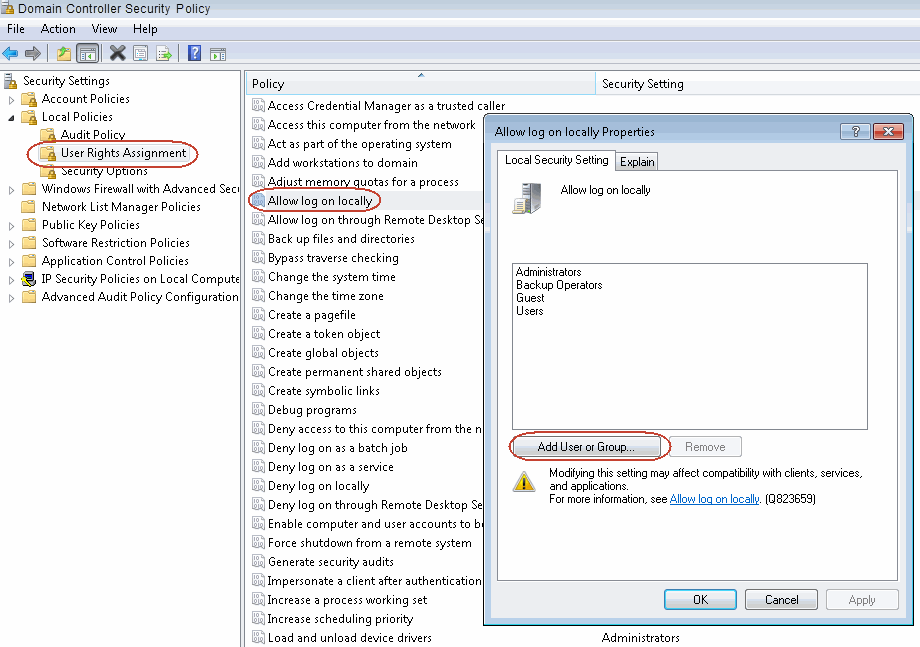The height and width of the screenshot is (647, 920).
Task: Click the Access Credential Manager policy icon
Action: [258, 106]
